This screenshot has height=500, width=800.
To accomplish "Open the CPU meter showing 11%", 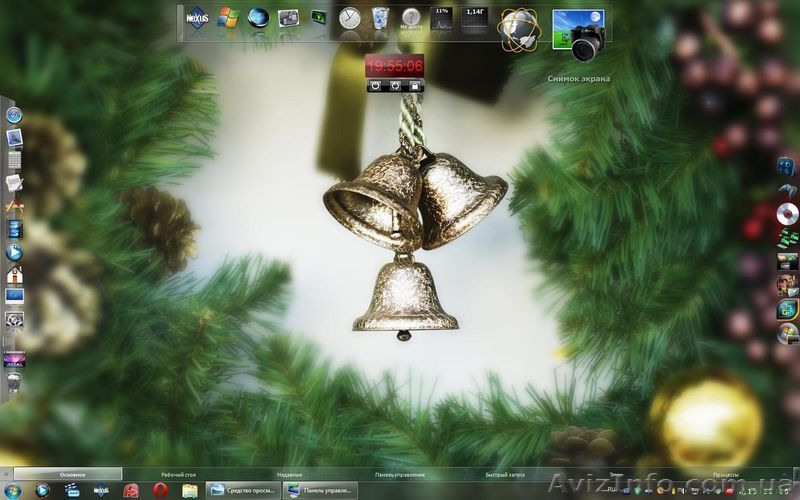I will (441, 19).
